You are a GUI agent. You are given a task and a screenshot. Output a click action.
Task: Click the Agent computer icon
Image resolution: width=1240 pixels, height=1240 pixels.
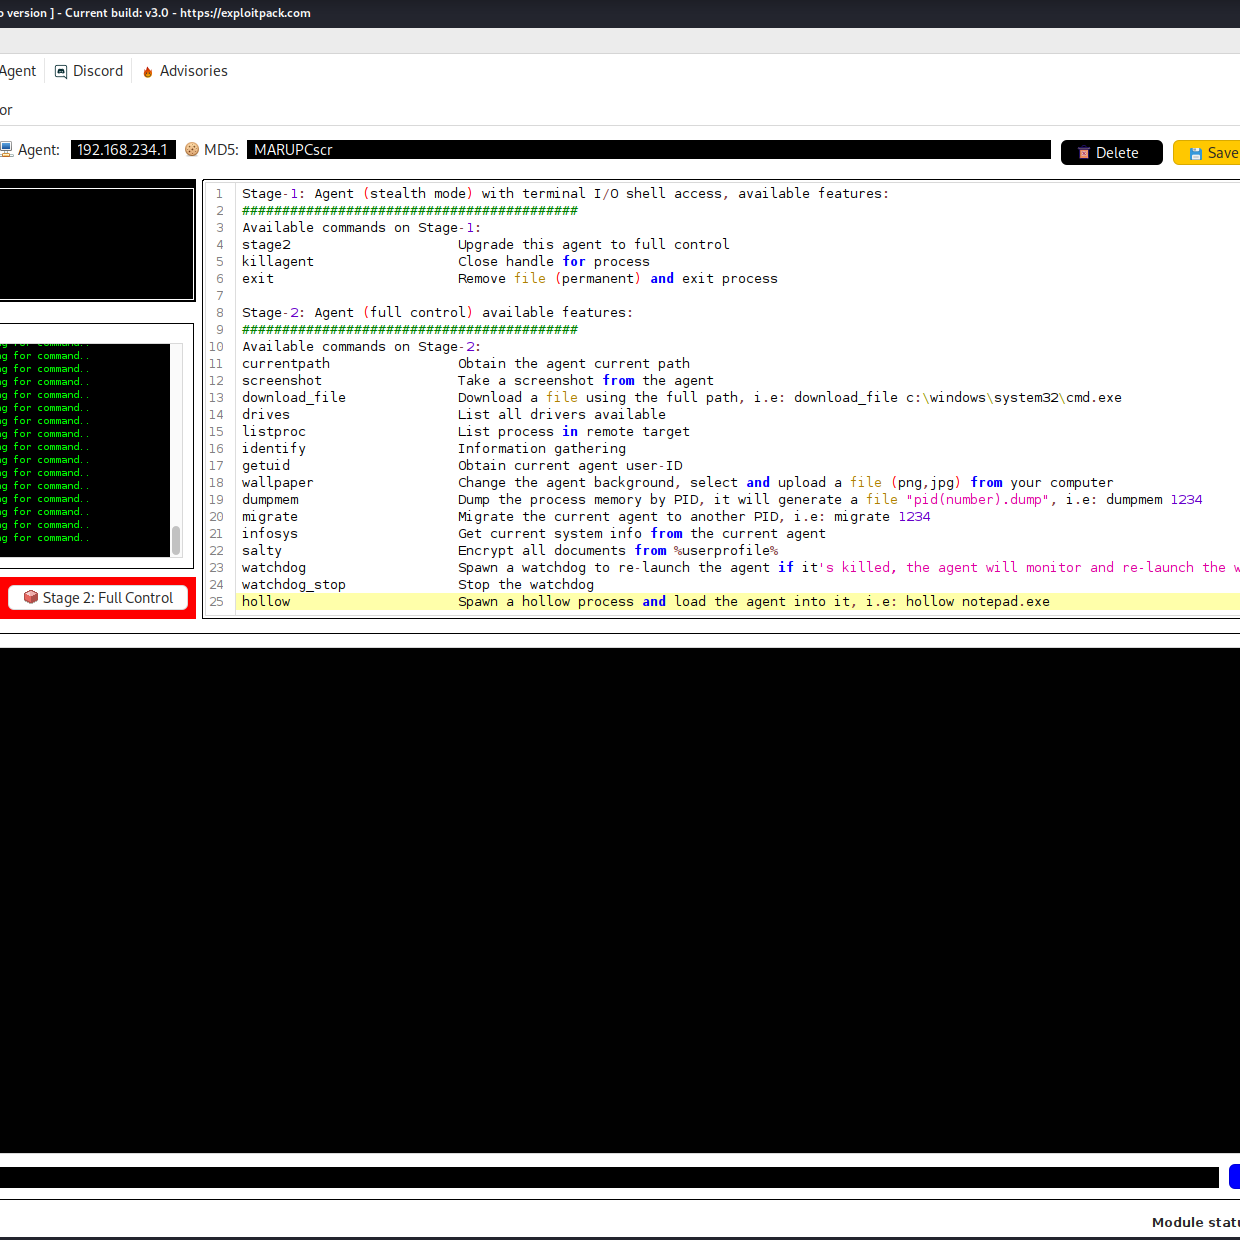pyautogui.click(x=6, y=150)
